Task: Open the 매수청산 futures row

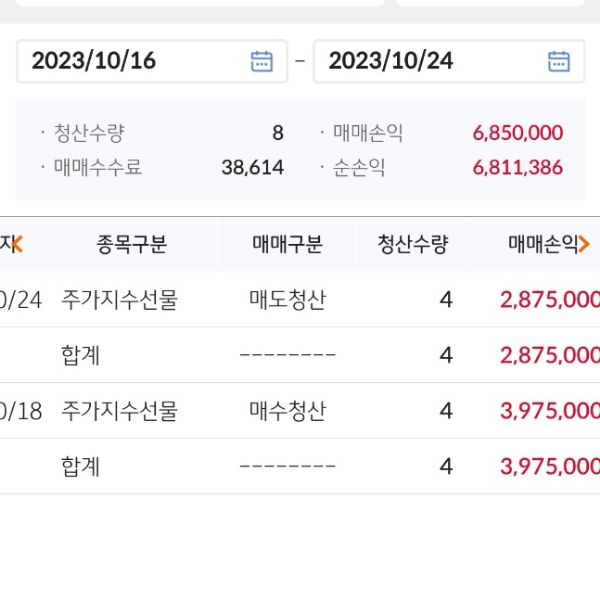Action: click(288, 411)
